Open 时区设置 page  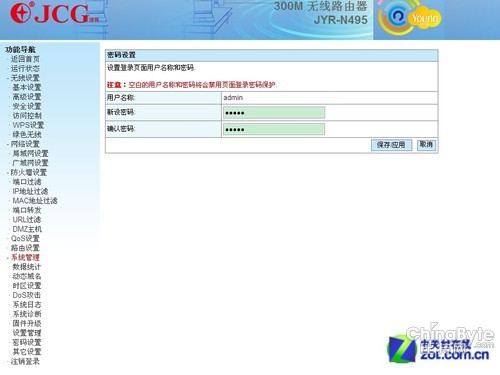pos(27,286)
